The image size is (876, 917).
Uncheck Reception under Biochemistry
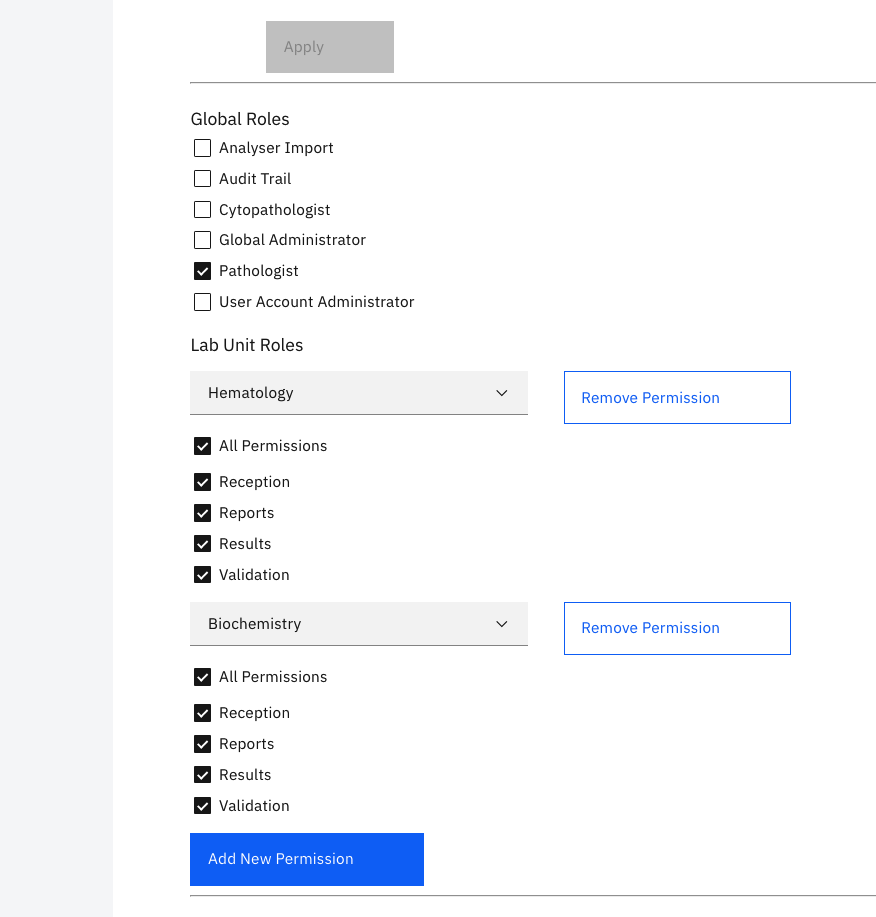click(202, 712)
